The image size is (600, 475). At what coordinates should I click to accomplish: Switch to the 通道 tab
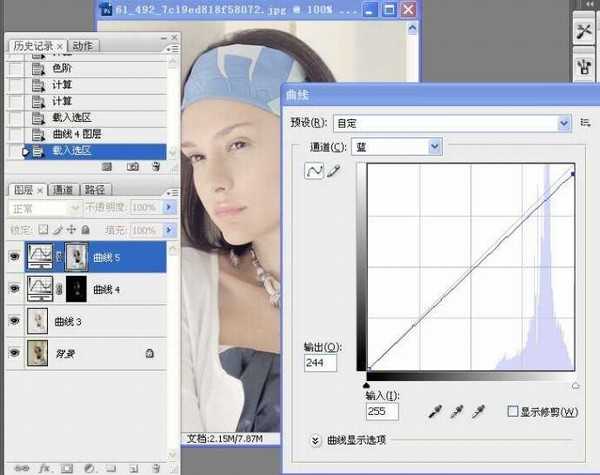pyautogui.click(x=62, y=190)
